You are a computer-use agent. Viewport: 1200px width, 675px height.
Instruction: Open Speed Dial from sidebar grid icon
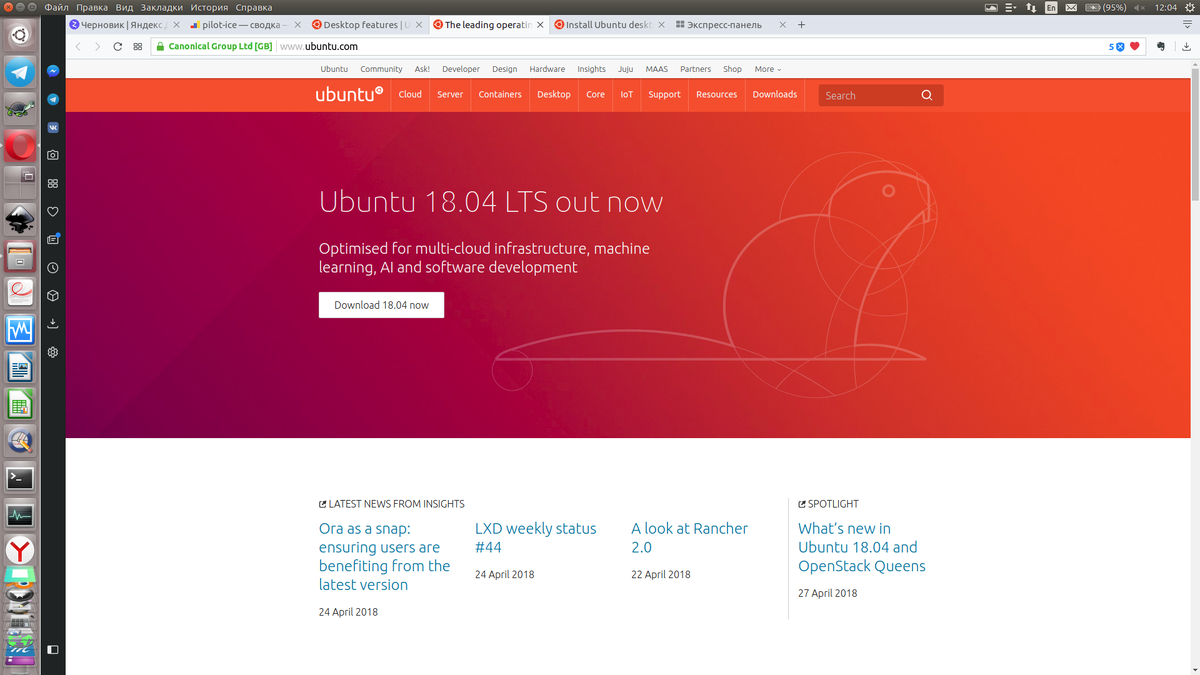pos(53,183)
